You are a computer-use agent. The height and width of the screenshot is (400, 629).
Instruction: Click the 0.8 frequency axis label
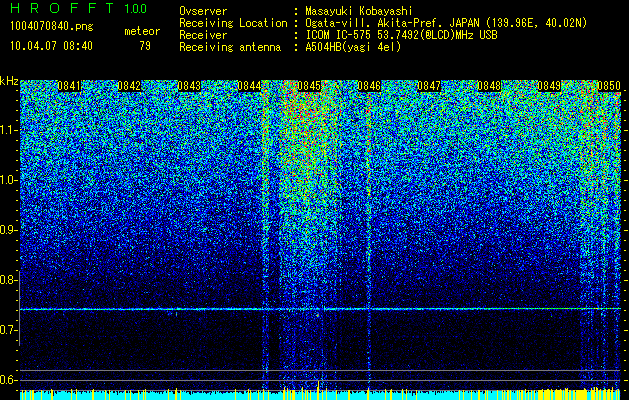pos(8,280)
